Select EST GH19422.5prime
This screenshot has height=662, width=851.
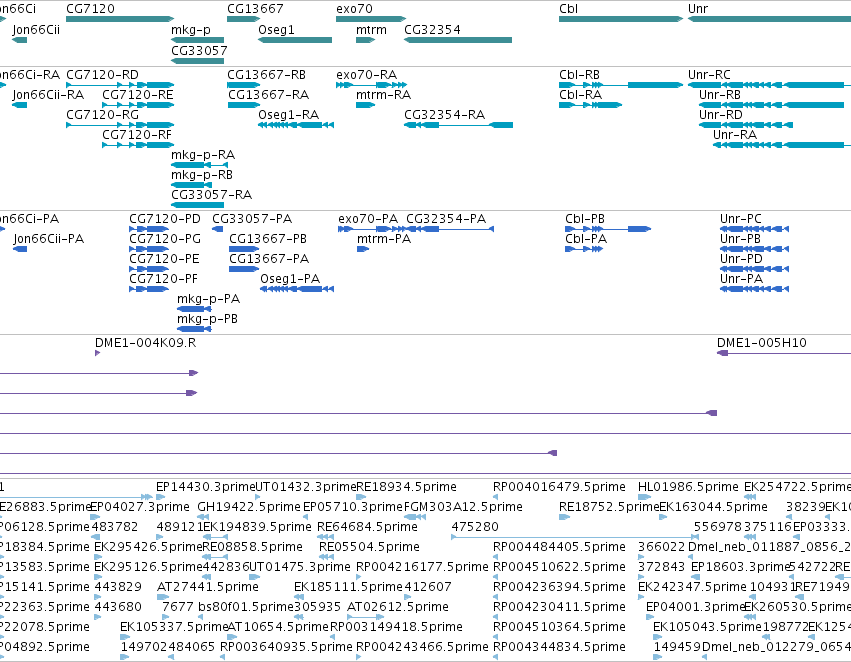(x=204, y=517)
